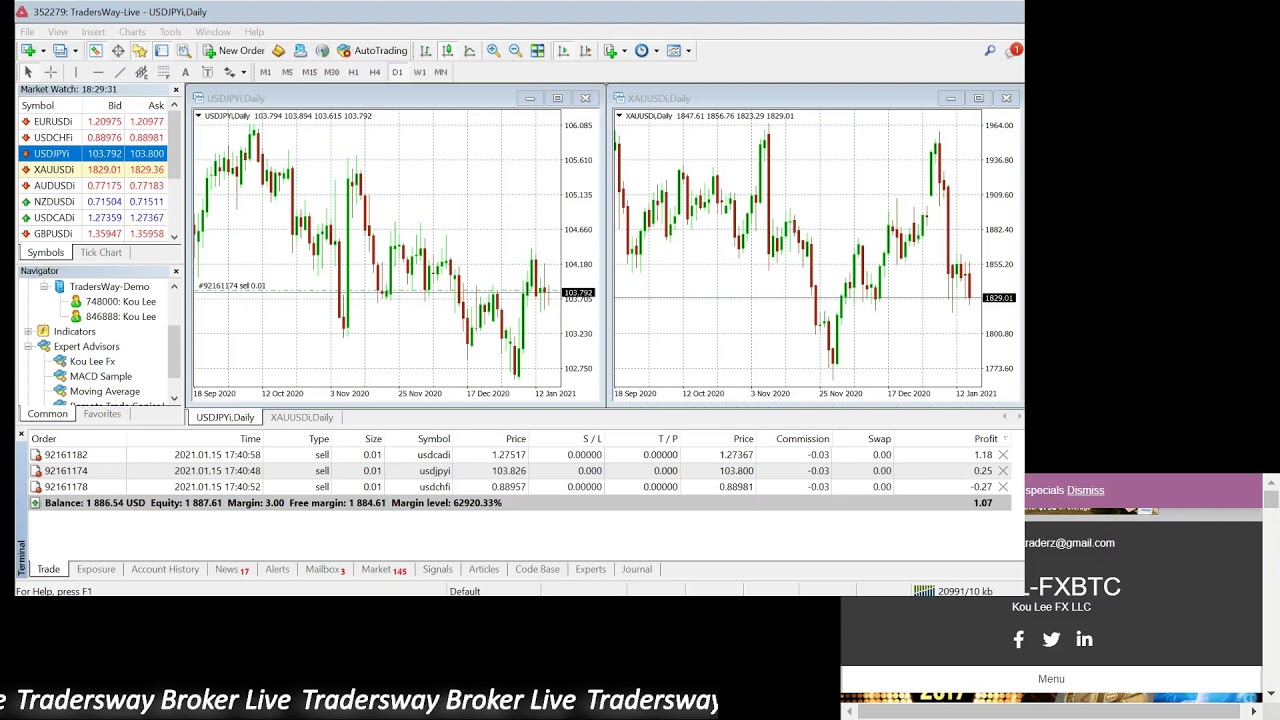The width and height of the screenshot is (1280, 720).
Task: Switch to the H4 timeframe
Action: tap(375, 72)
